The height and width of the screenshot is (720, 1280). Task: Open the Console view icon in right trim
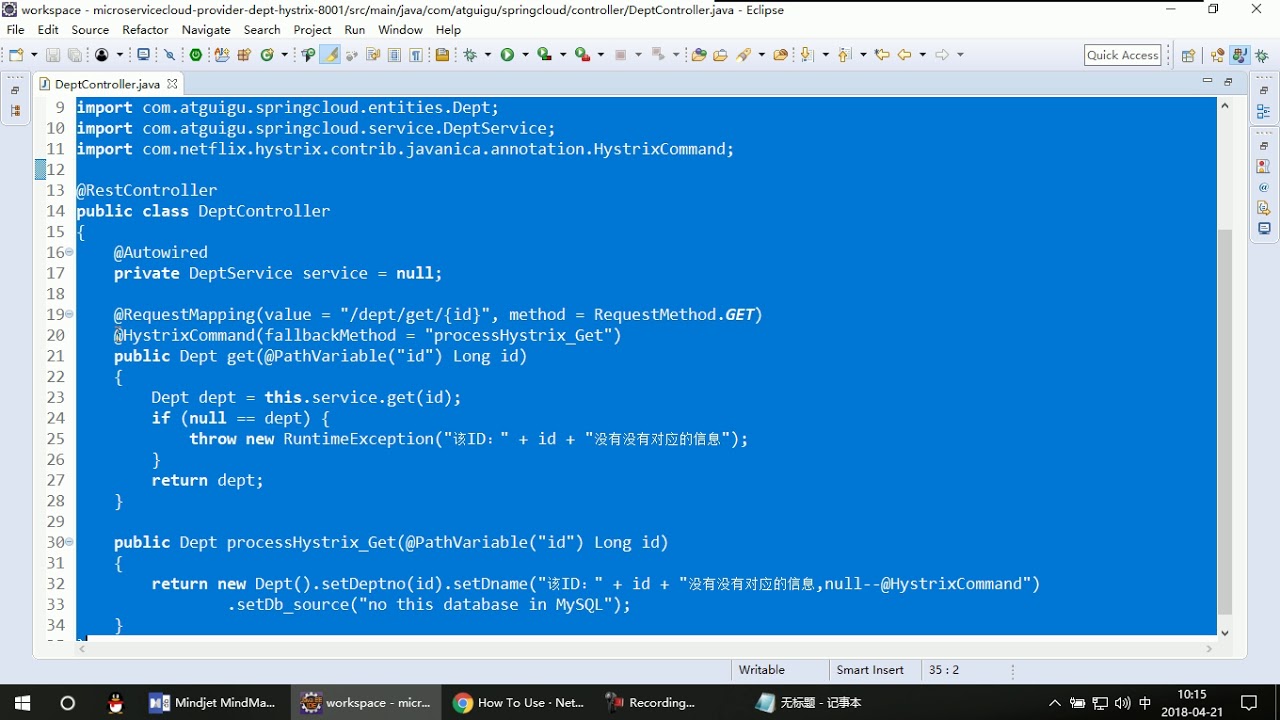click(x=1264, y=229)
